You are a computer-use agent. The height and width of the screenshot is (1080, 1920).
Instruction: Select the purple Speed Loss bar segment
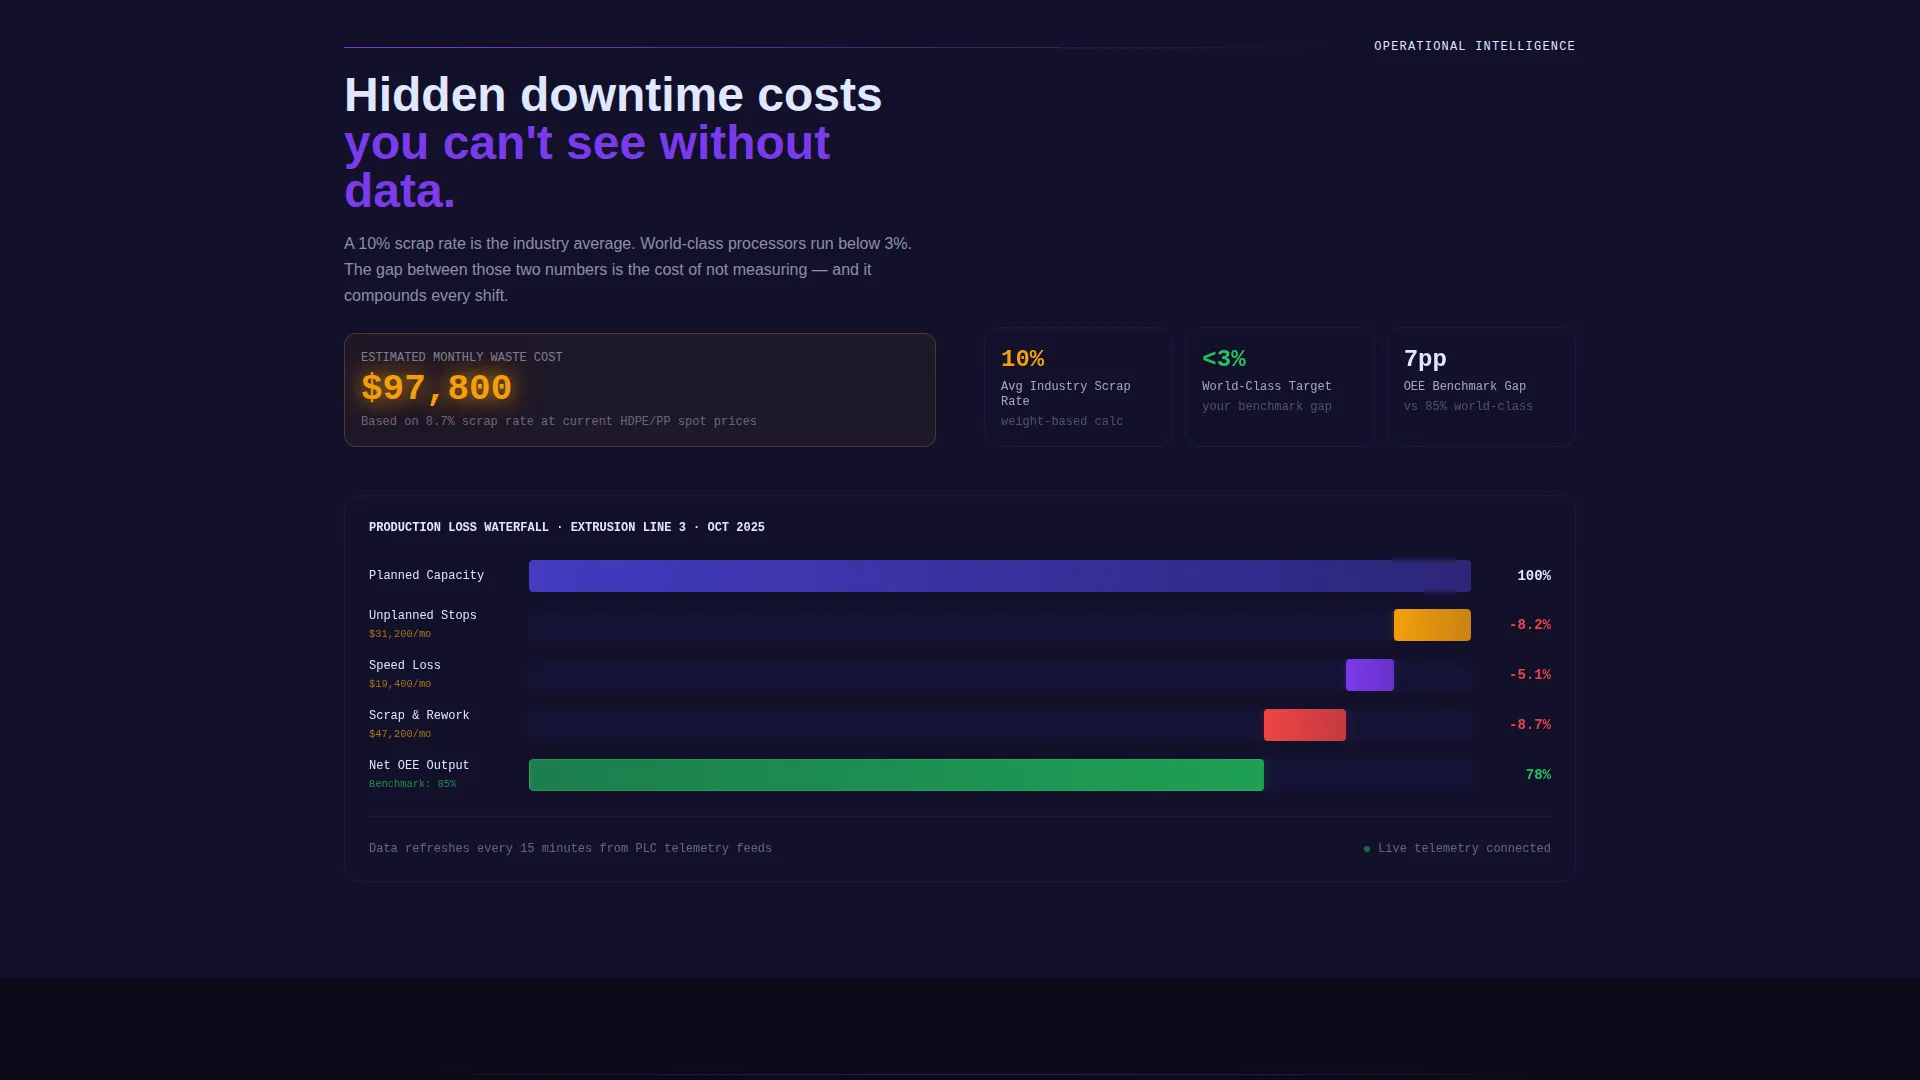(x=1370, y=675)
